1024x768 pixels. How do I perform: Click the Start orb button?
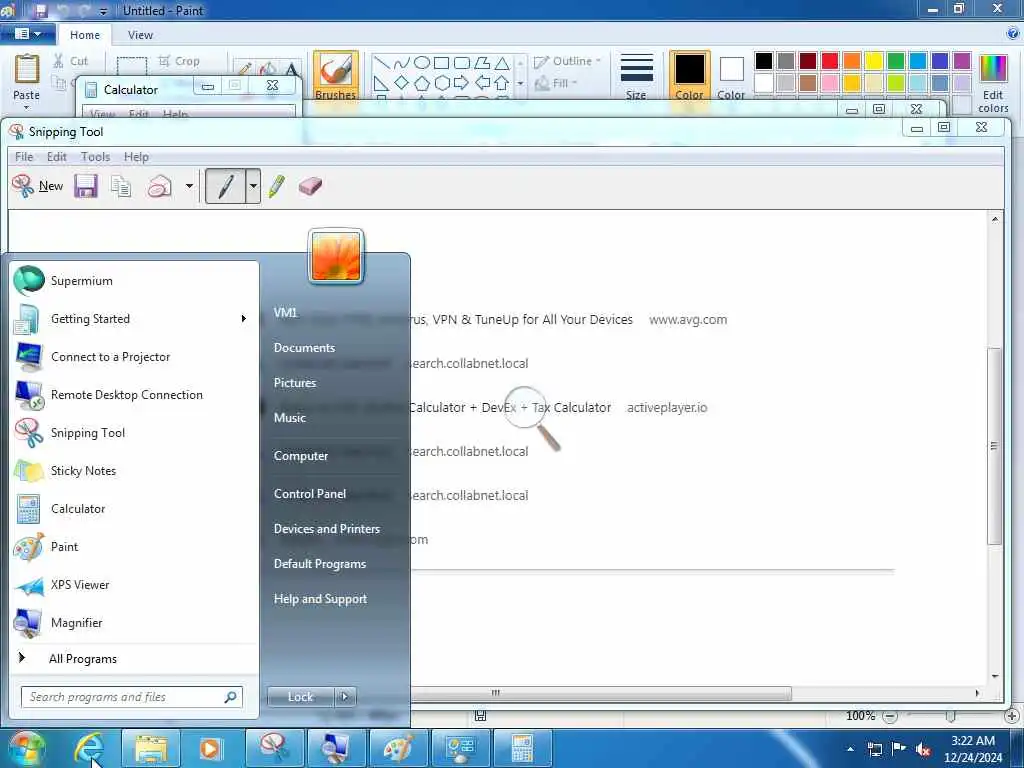27,748
